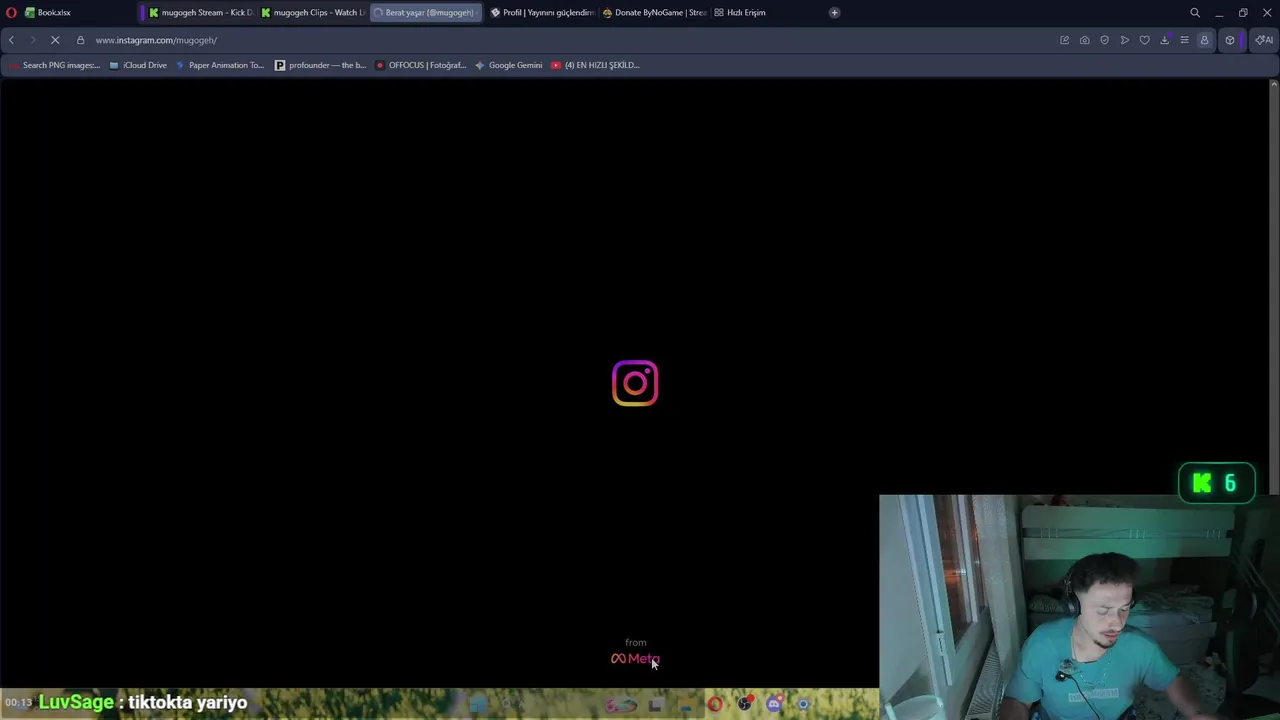
Task: View site security lock info
Action: point(80,40)
